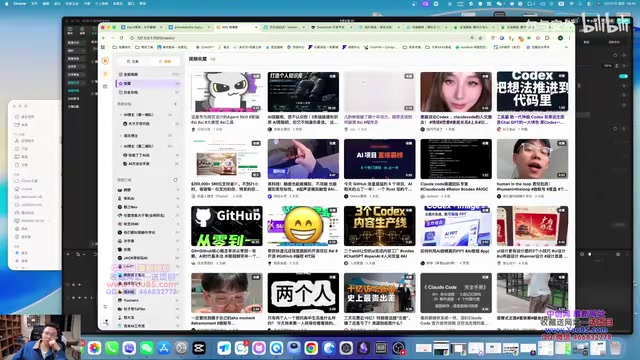This screenshot has width=640, height=360.
Task: Open the Chrome profile avatar in the toolbar
Action: click(560, 38)
